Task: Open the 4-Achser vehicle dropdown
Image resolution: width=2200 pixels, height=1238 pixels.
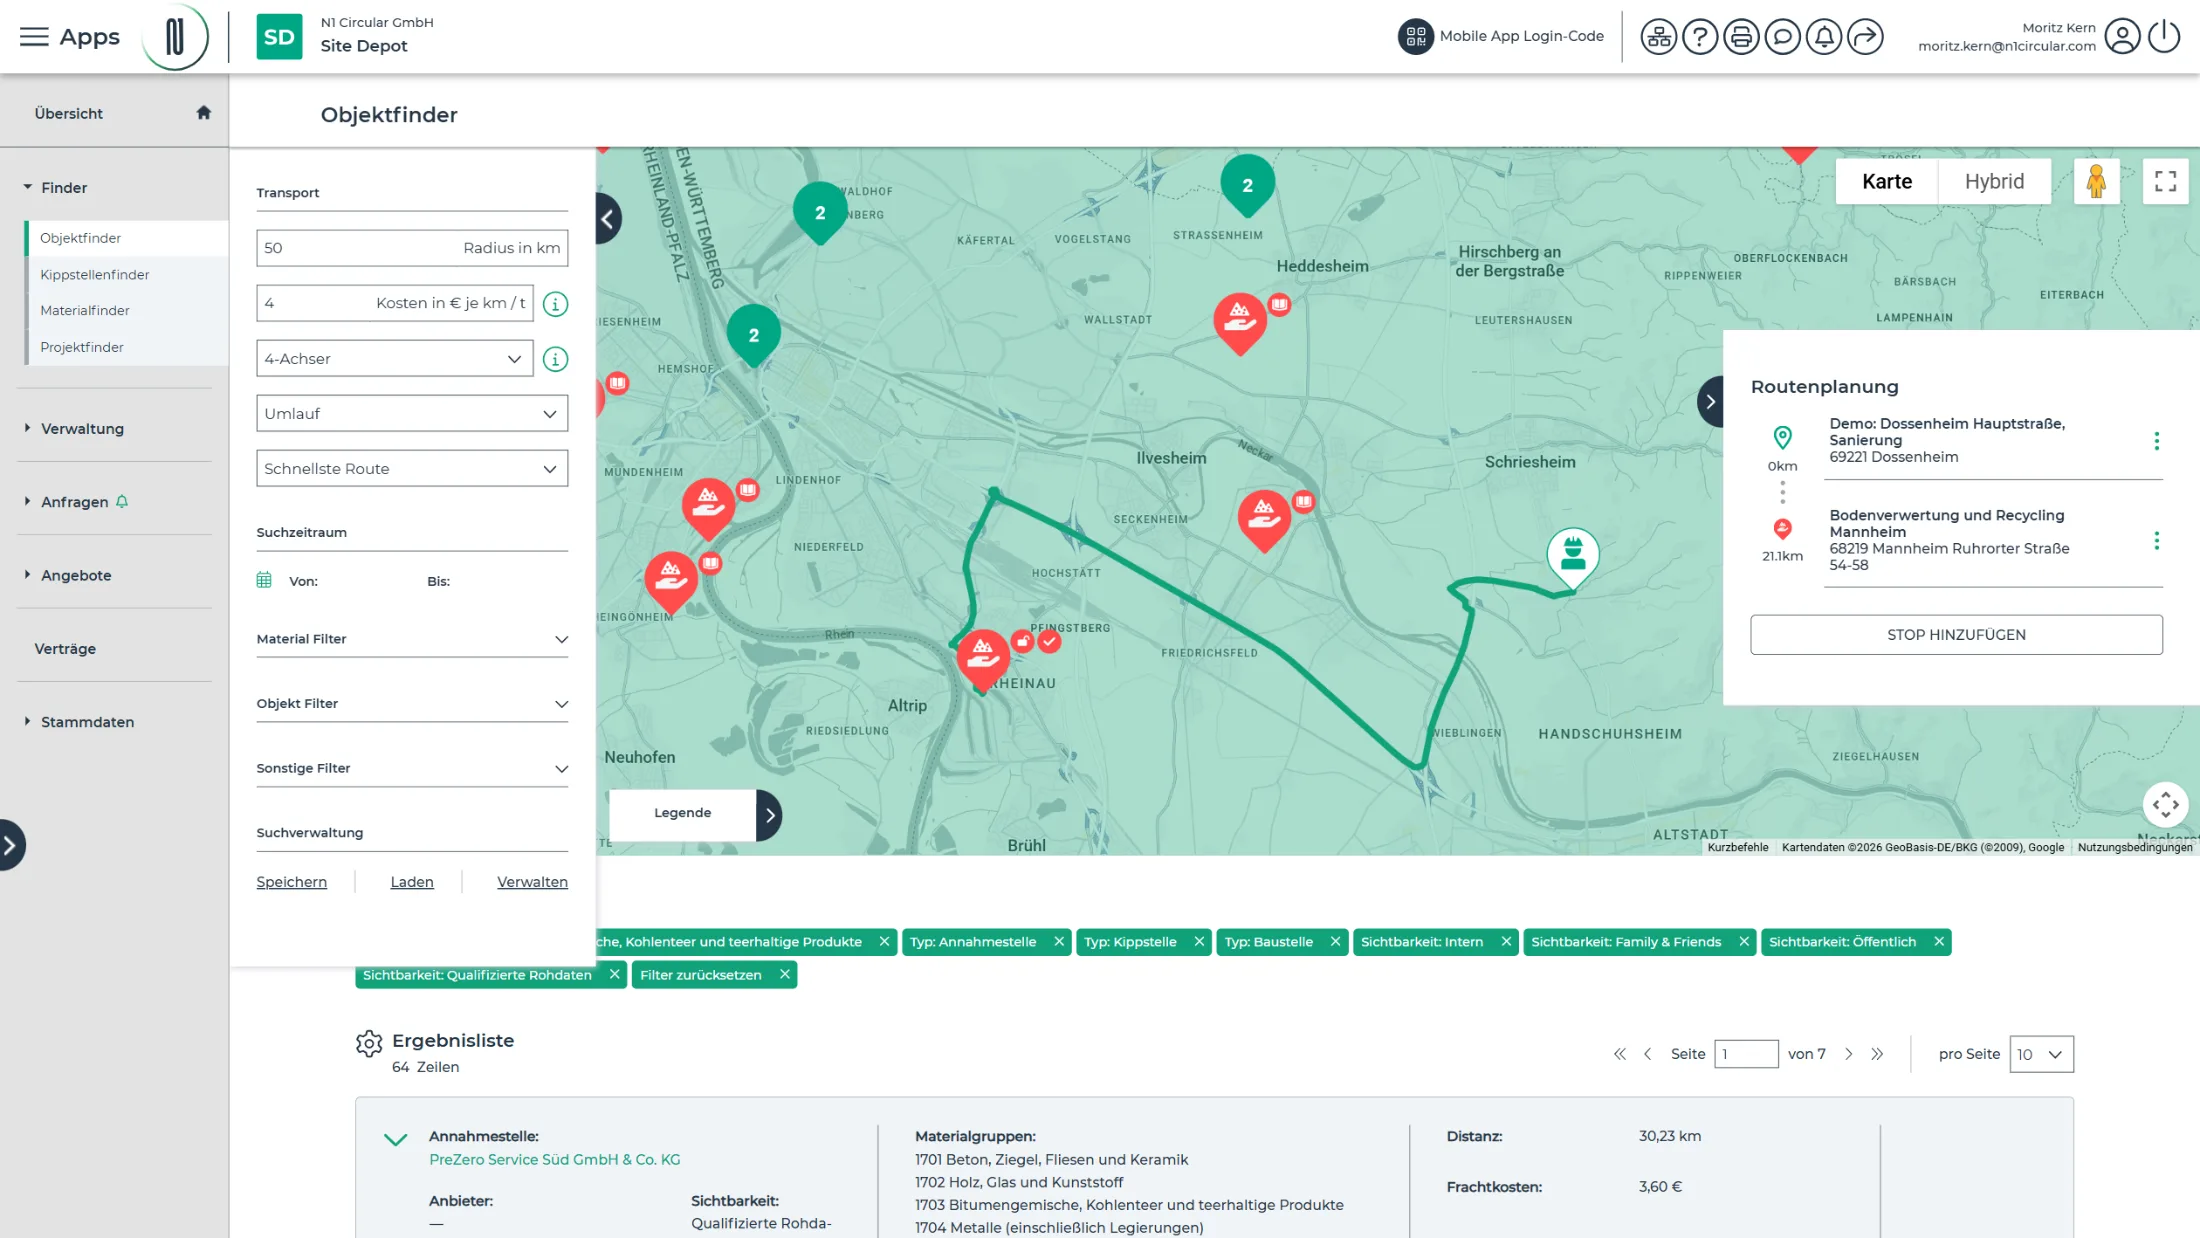Action: coord(394,359)
